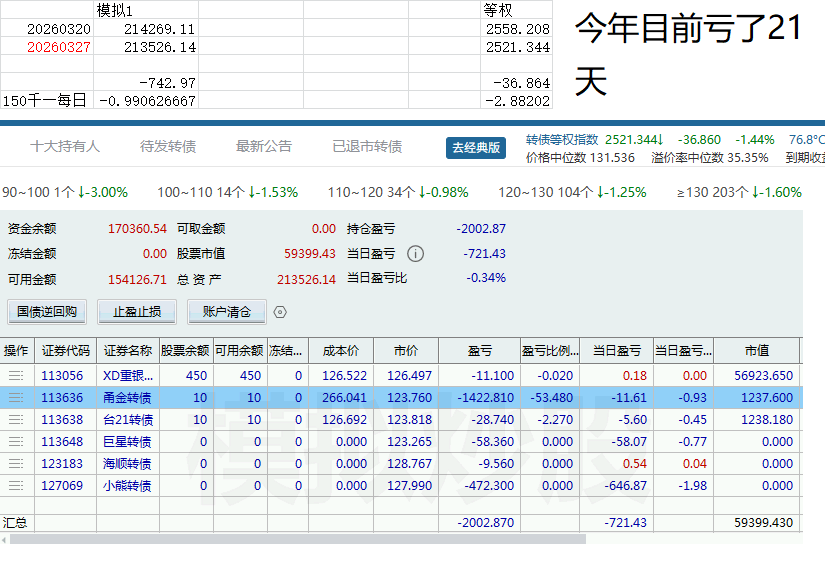Click the 国债逆回购 button
Viewport: 825px width, 562px height.
tap(47, 312)
